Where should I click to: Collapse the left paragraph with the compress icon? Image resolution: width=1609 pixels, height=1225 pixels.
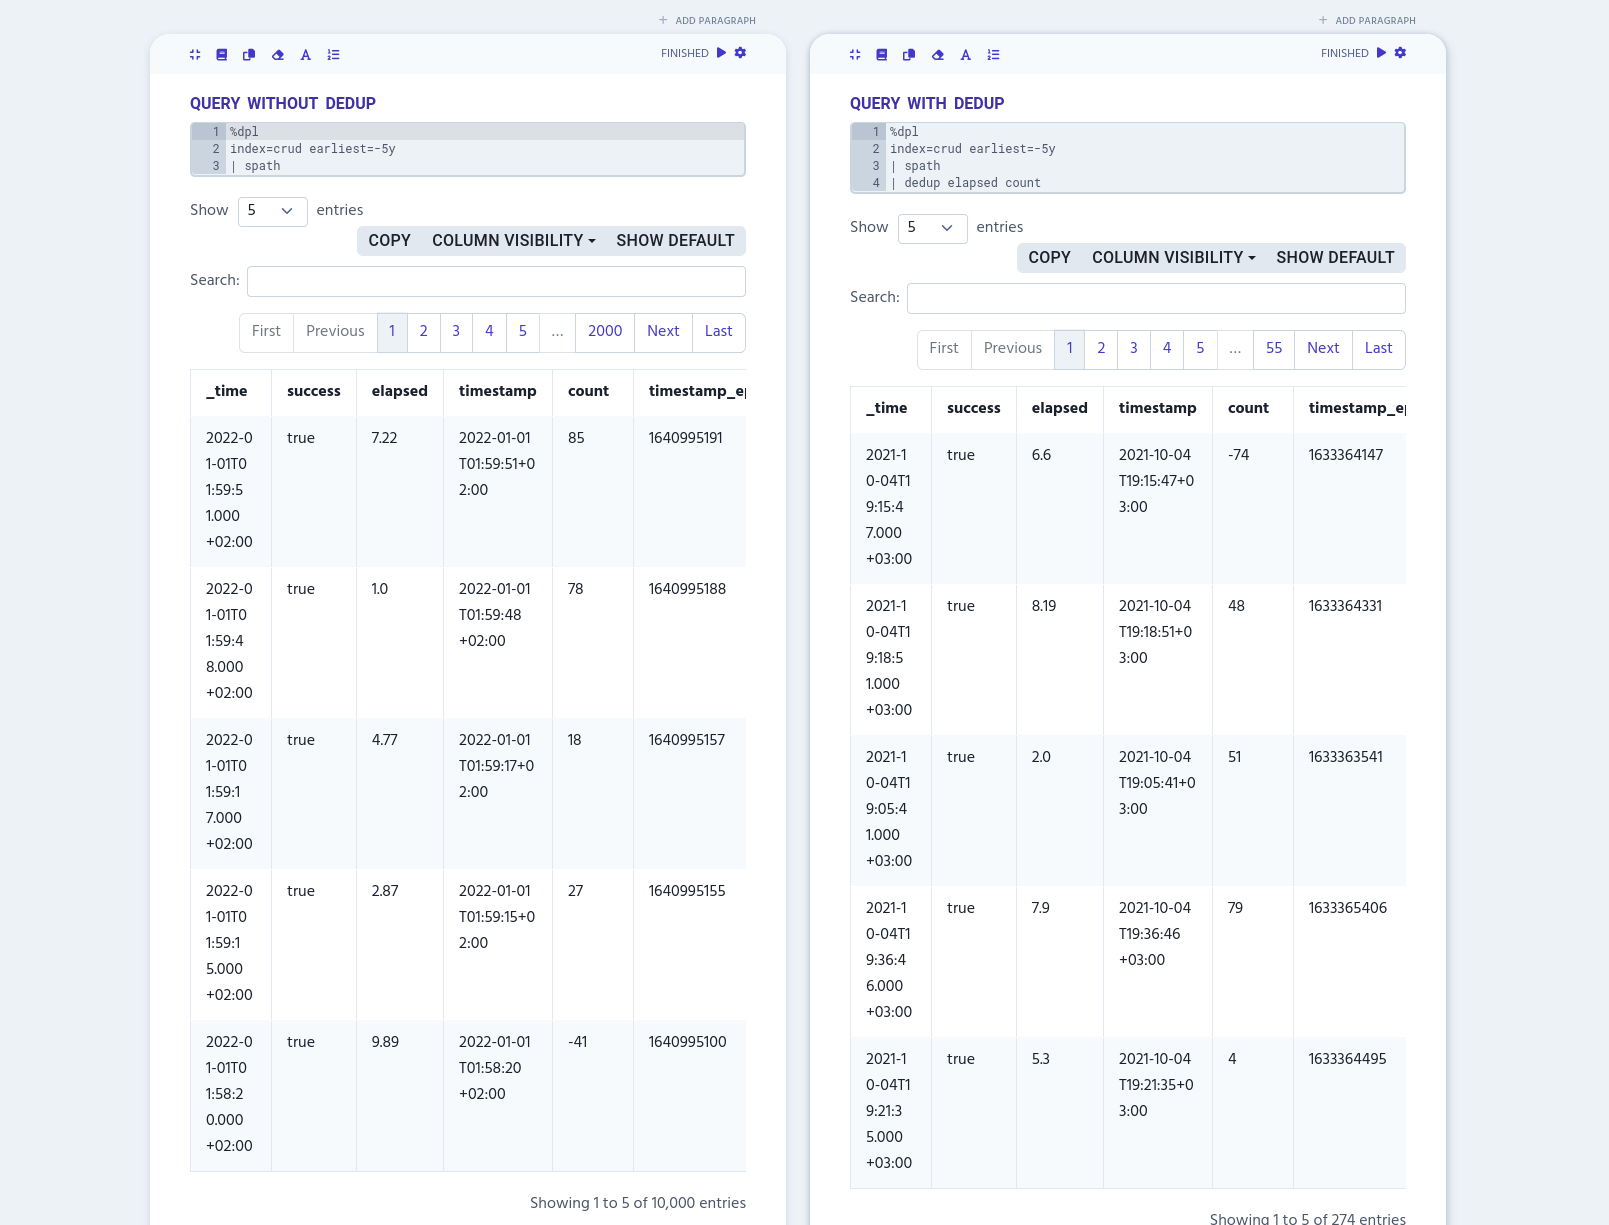[x=195, y=55]
